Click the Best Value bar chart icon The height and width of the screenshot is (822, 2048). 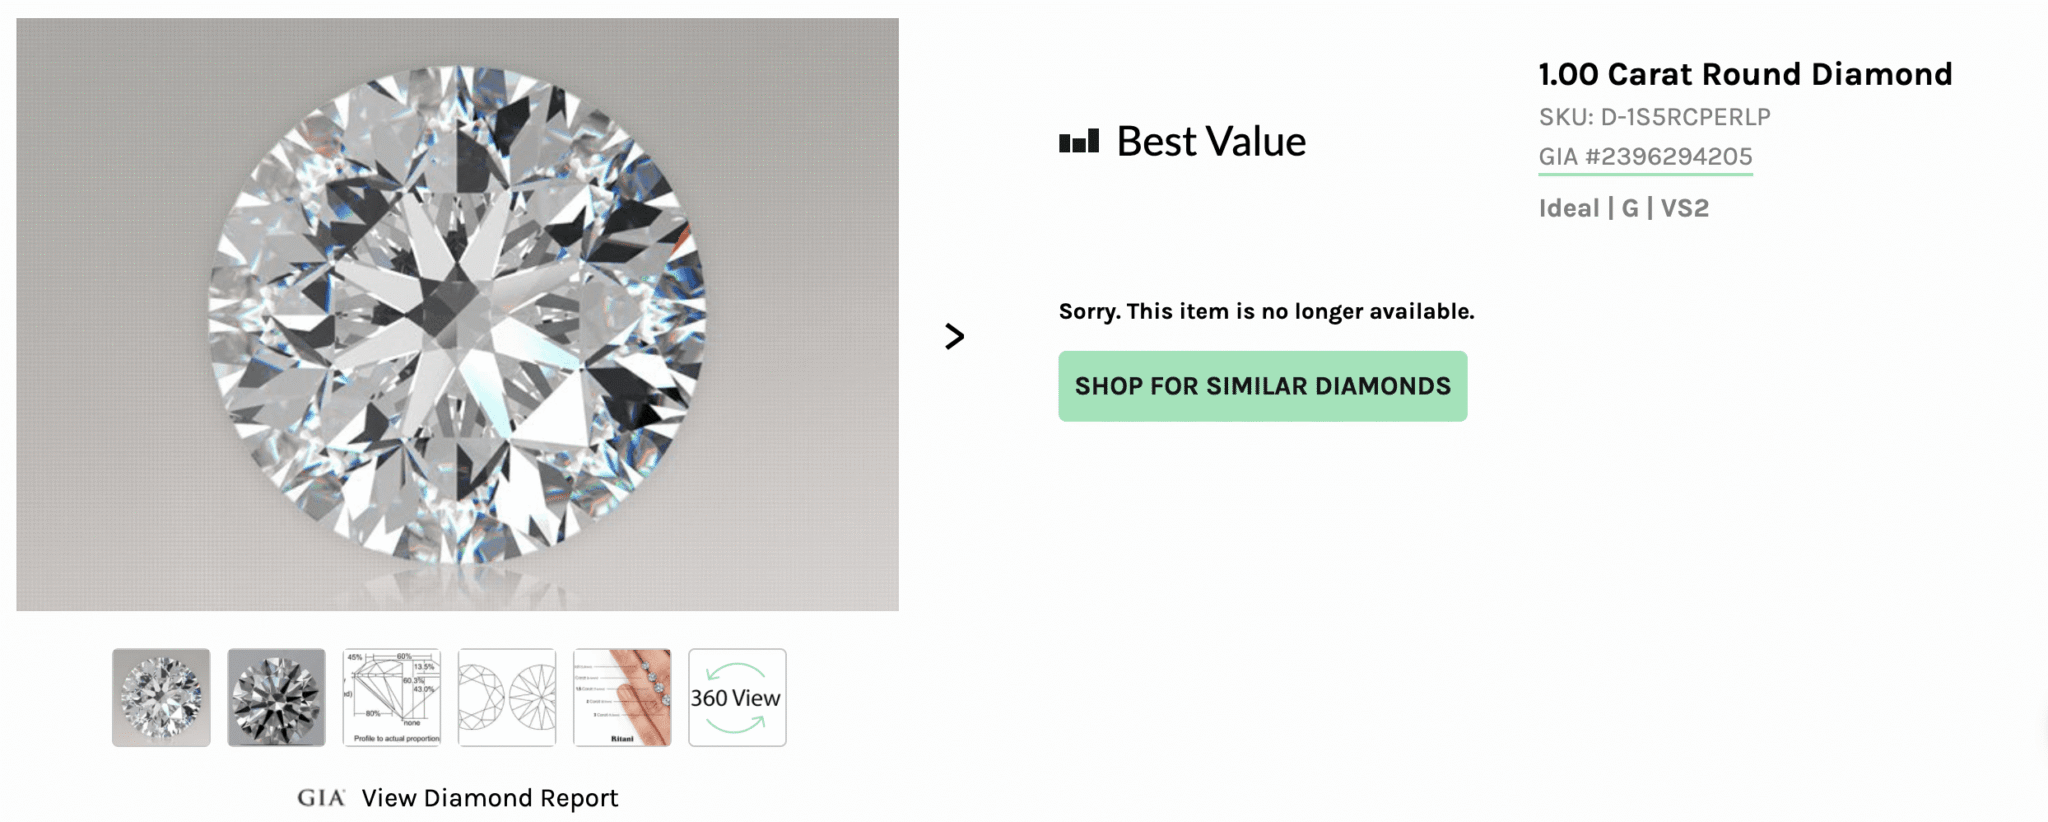tap(1078, 142)
